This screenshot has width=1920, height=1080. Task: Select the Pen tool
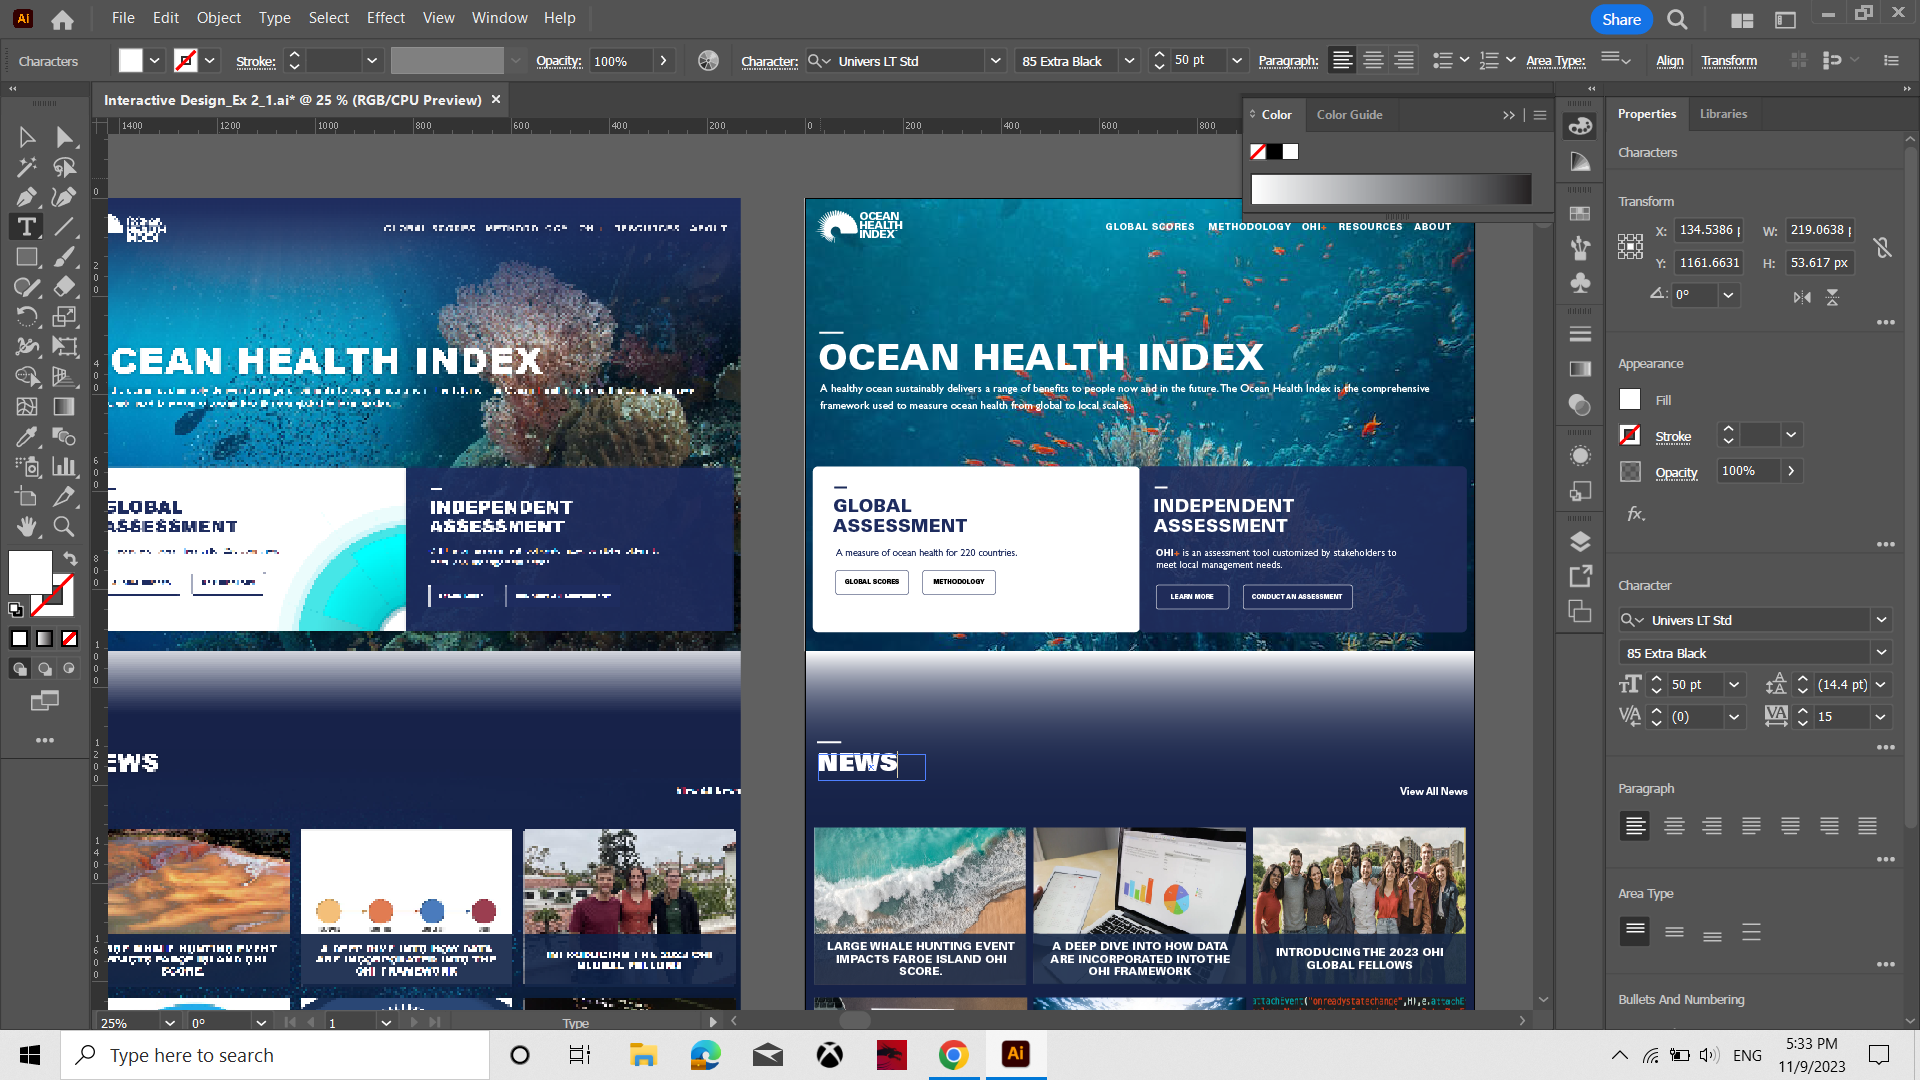point(27,197)
